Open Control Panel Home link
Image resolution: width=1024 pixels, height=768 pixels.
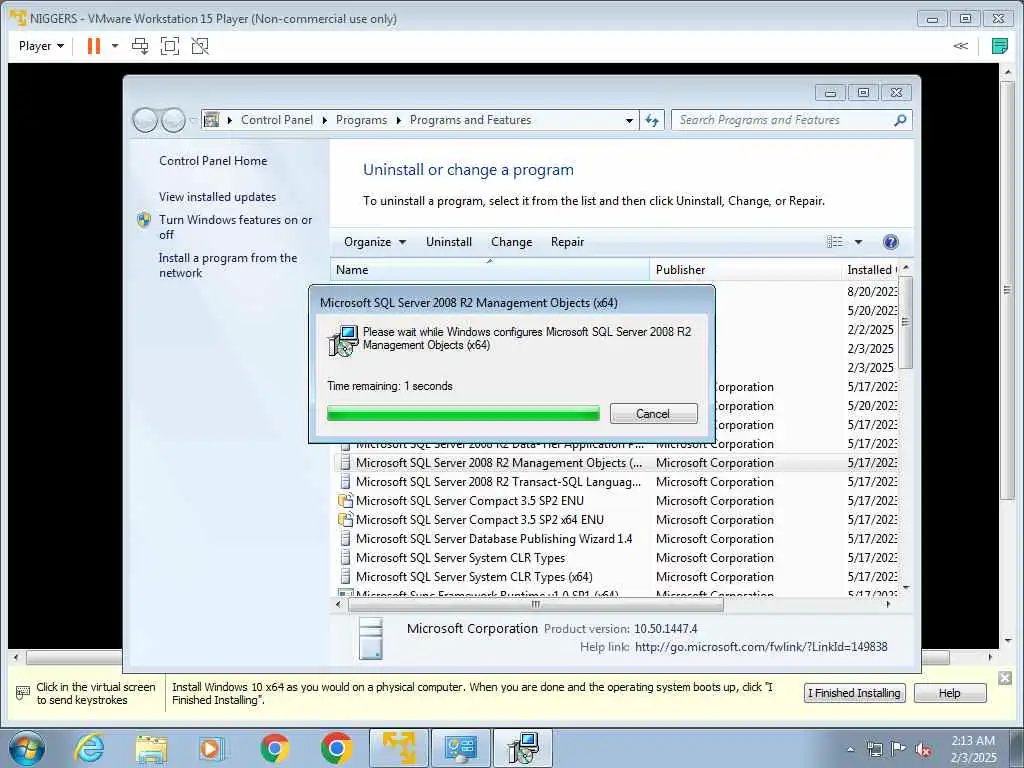coord(213,161)
